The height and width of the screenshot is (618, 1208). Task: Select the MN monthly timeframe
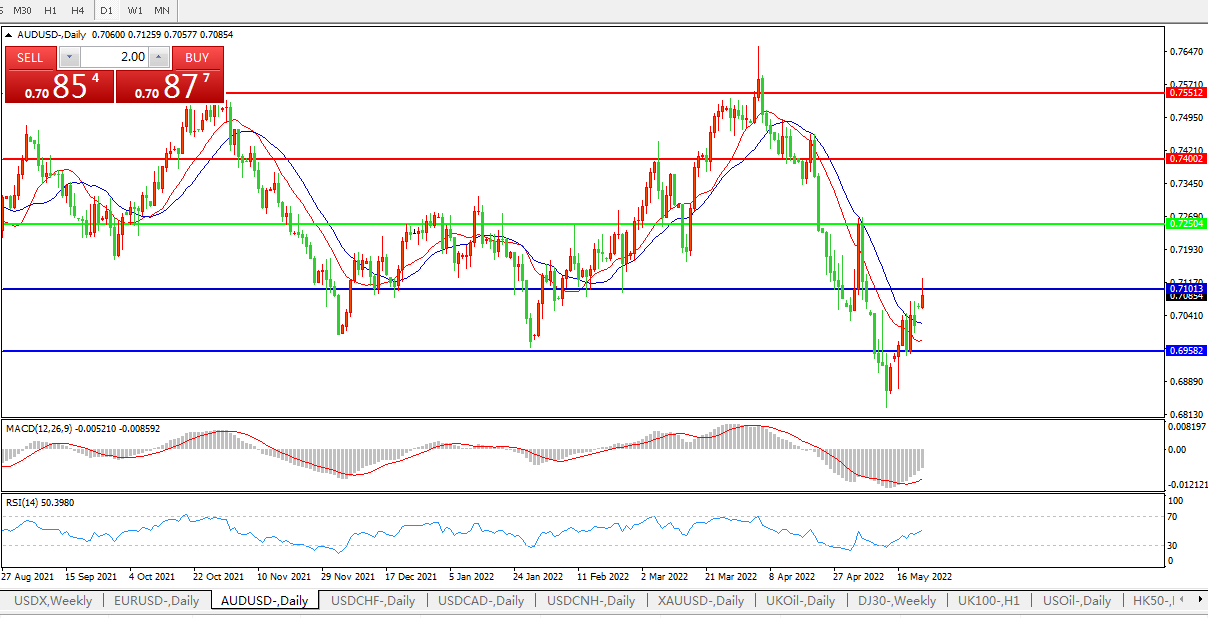pyautogui.click(x=161, y=10)
